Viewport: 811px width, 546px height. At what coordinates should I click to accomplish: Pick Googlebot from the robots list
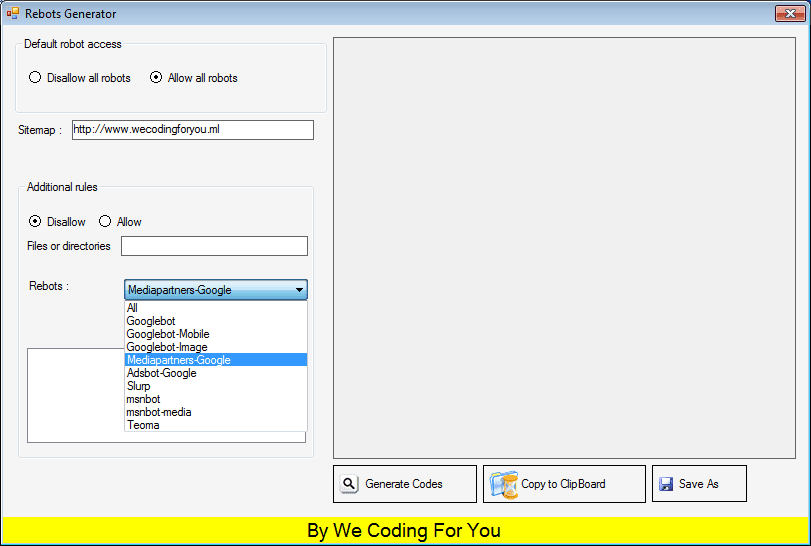[x=216, y=321]
